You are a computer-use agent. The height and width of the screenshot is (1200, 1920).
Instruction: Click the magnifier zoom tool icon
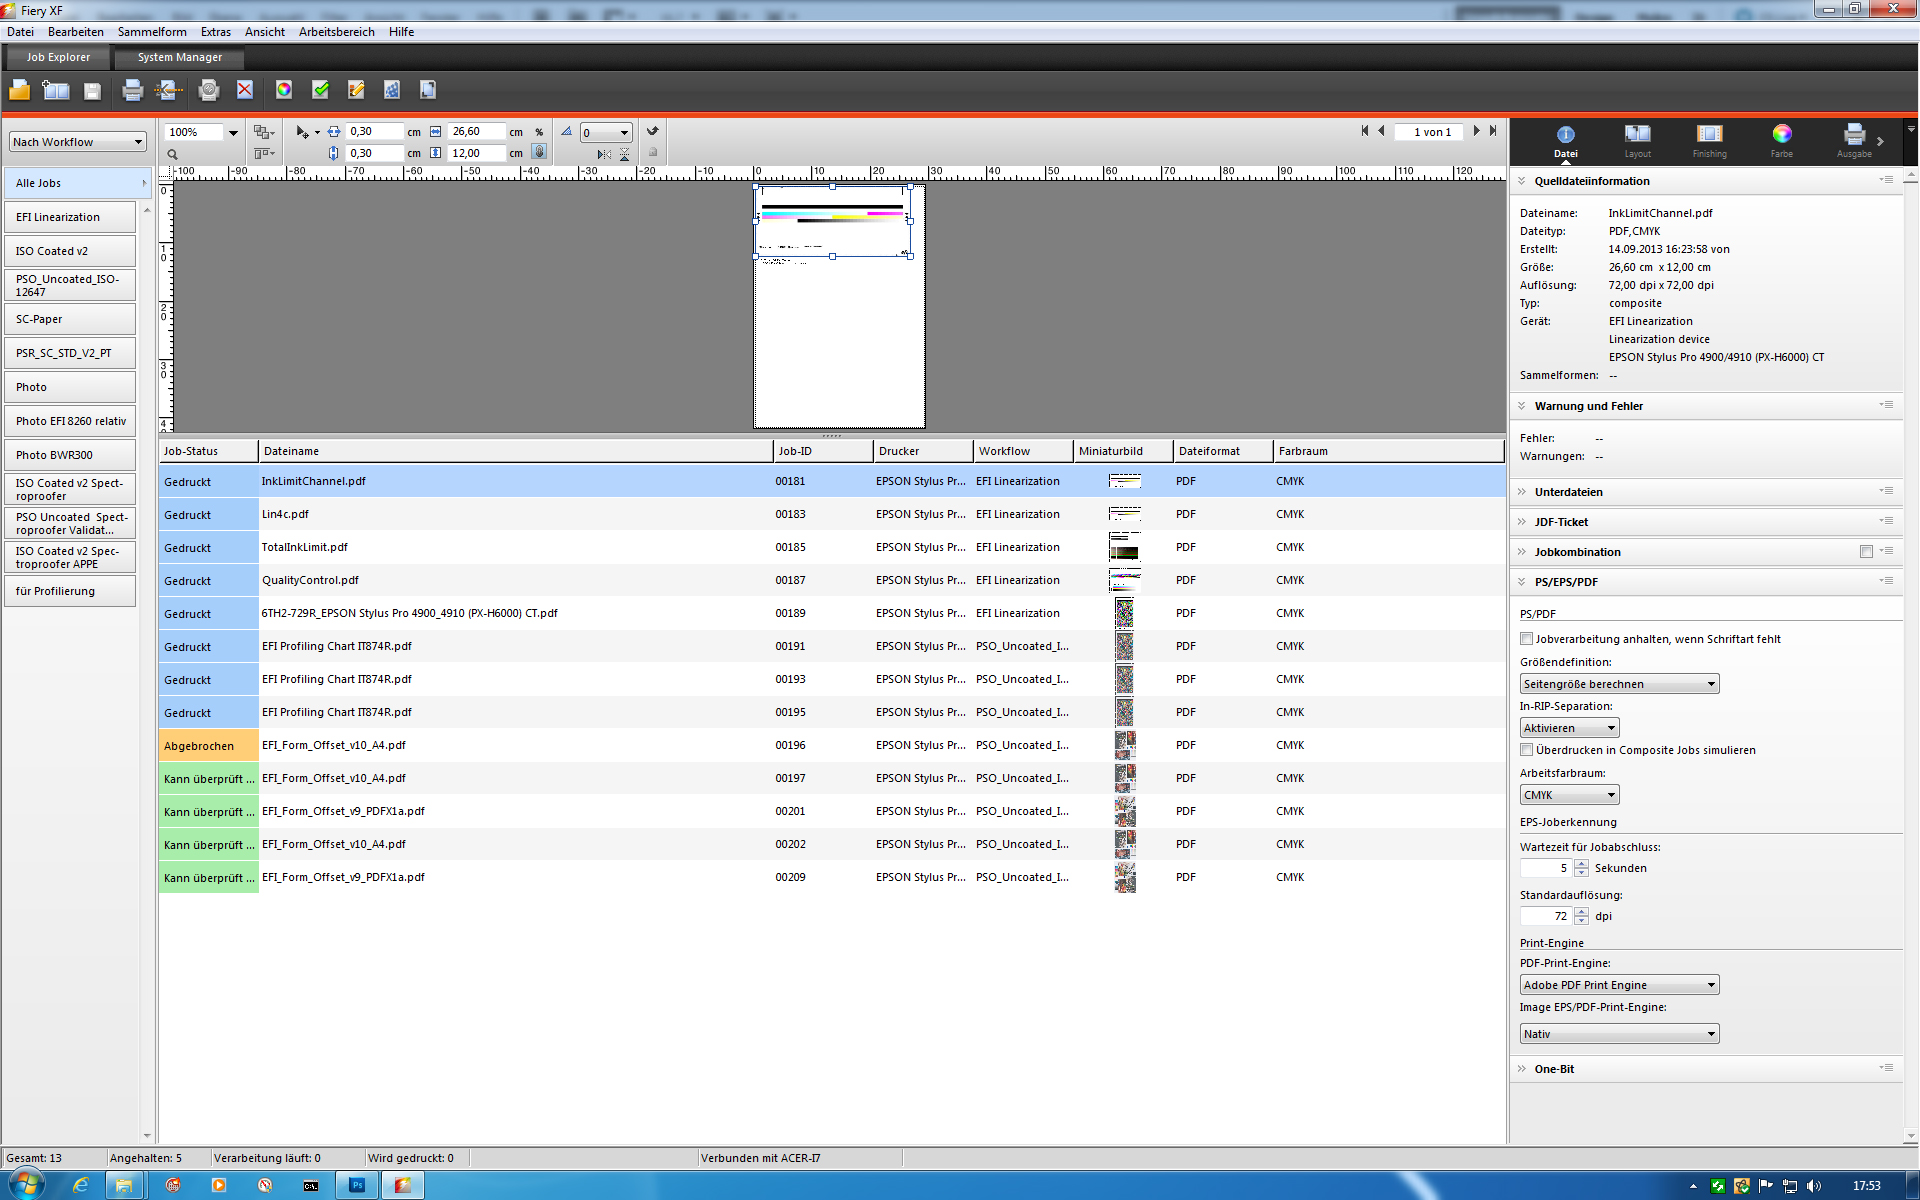pos(172,154)
